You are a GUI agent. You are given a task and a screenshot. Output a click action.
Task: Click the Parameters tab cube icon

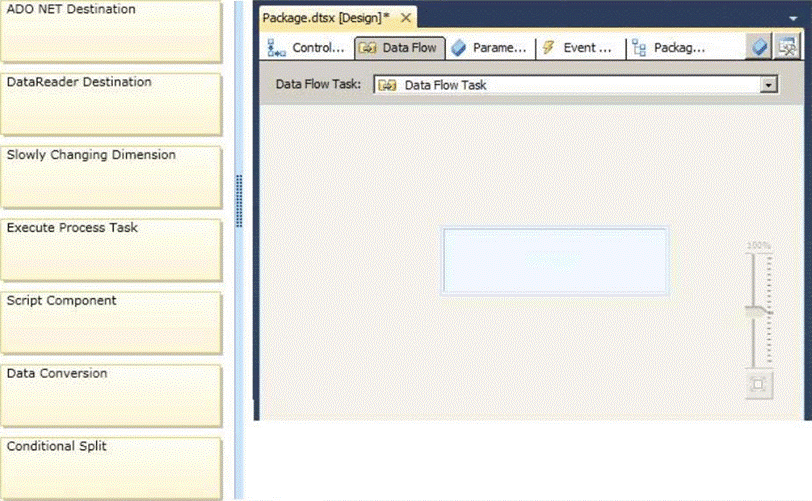[458, 48]
